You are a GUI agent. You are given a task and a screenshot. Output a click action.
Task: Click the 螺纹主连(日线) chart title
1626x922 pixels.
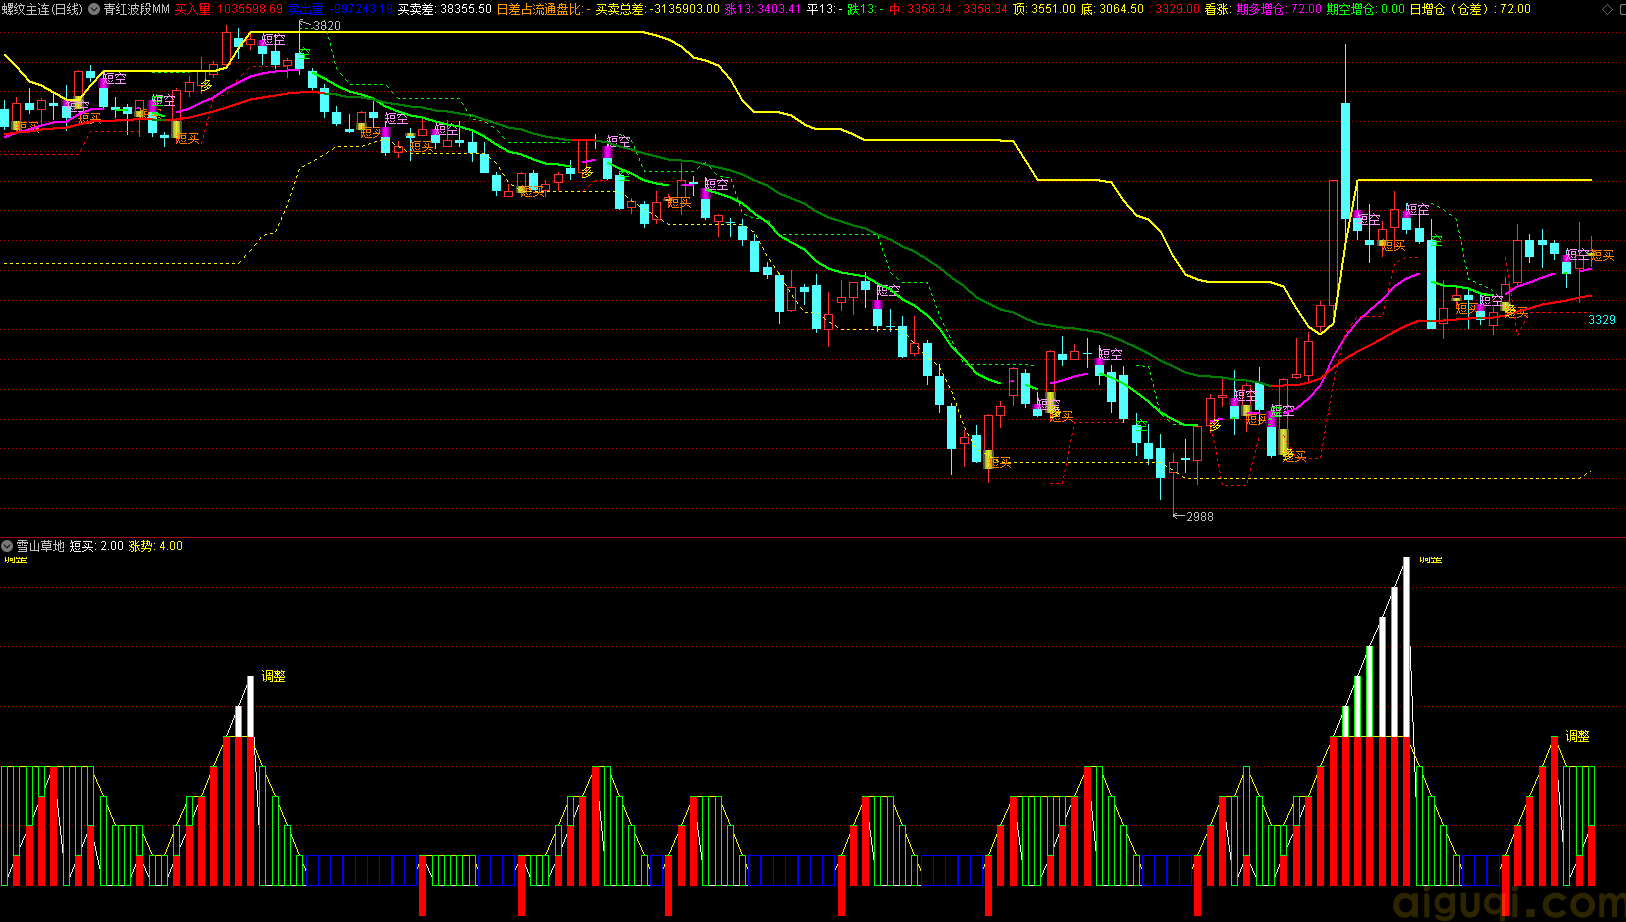coord(42,9)
